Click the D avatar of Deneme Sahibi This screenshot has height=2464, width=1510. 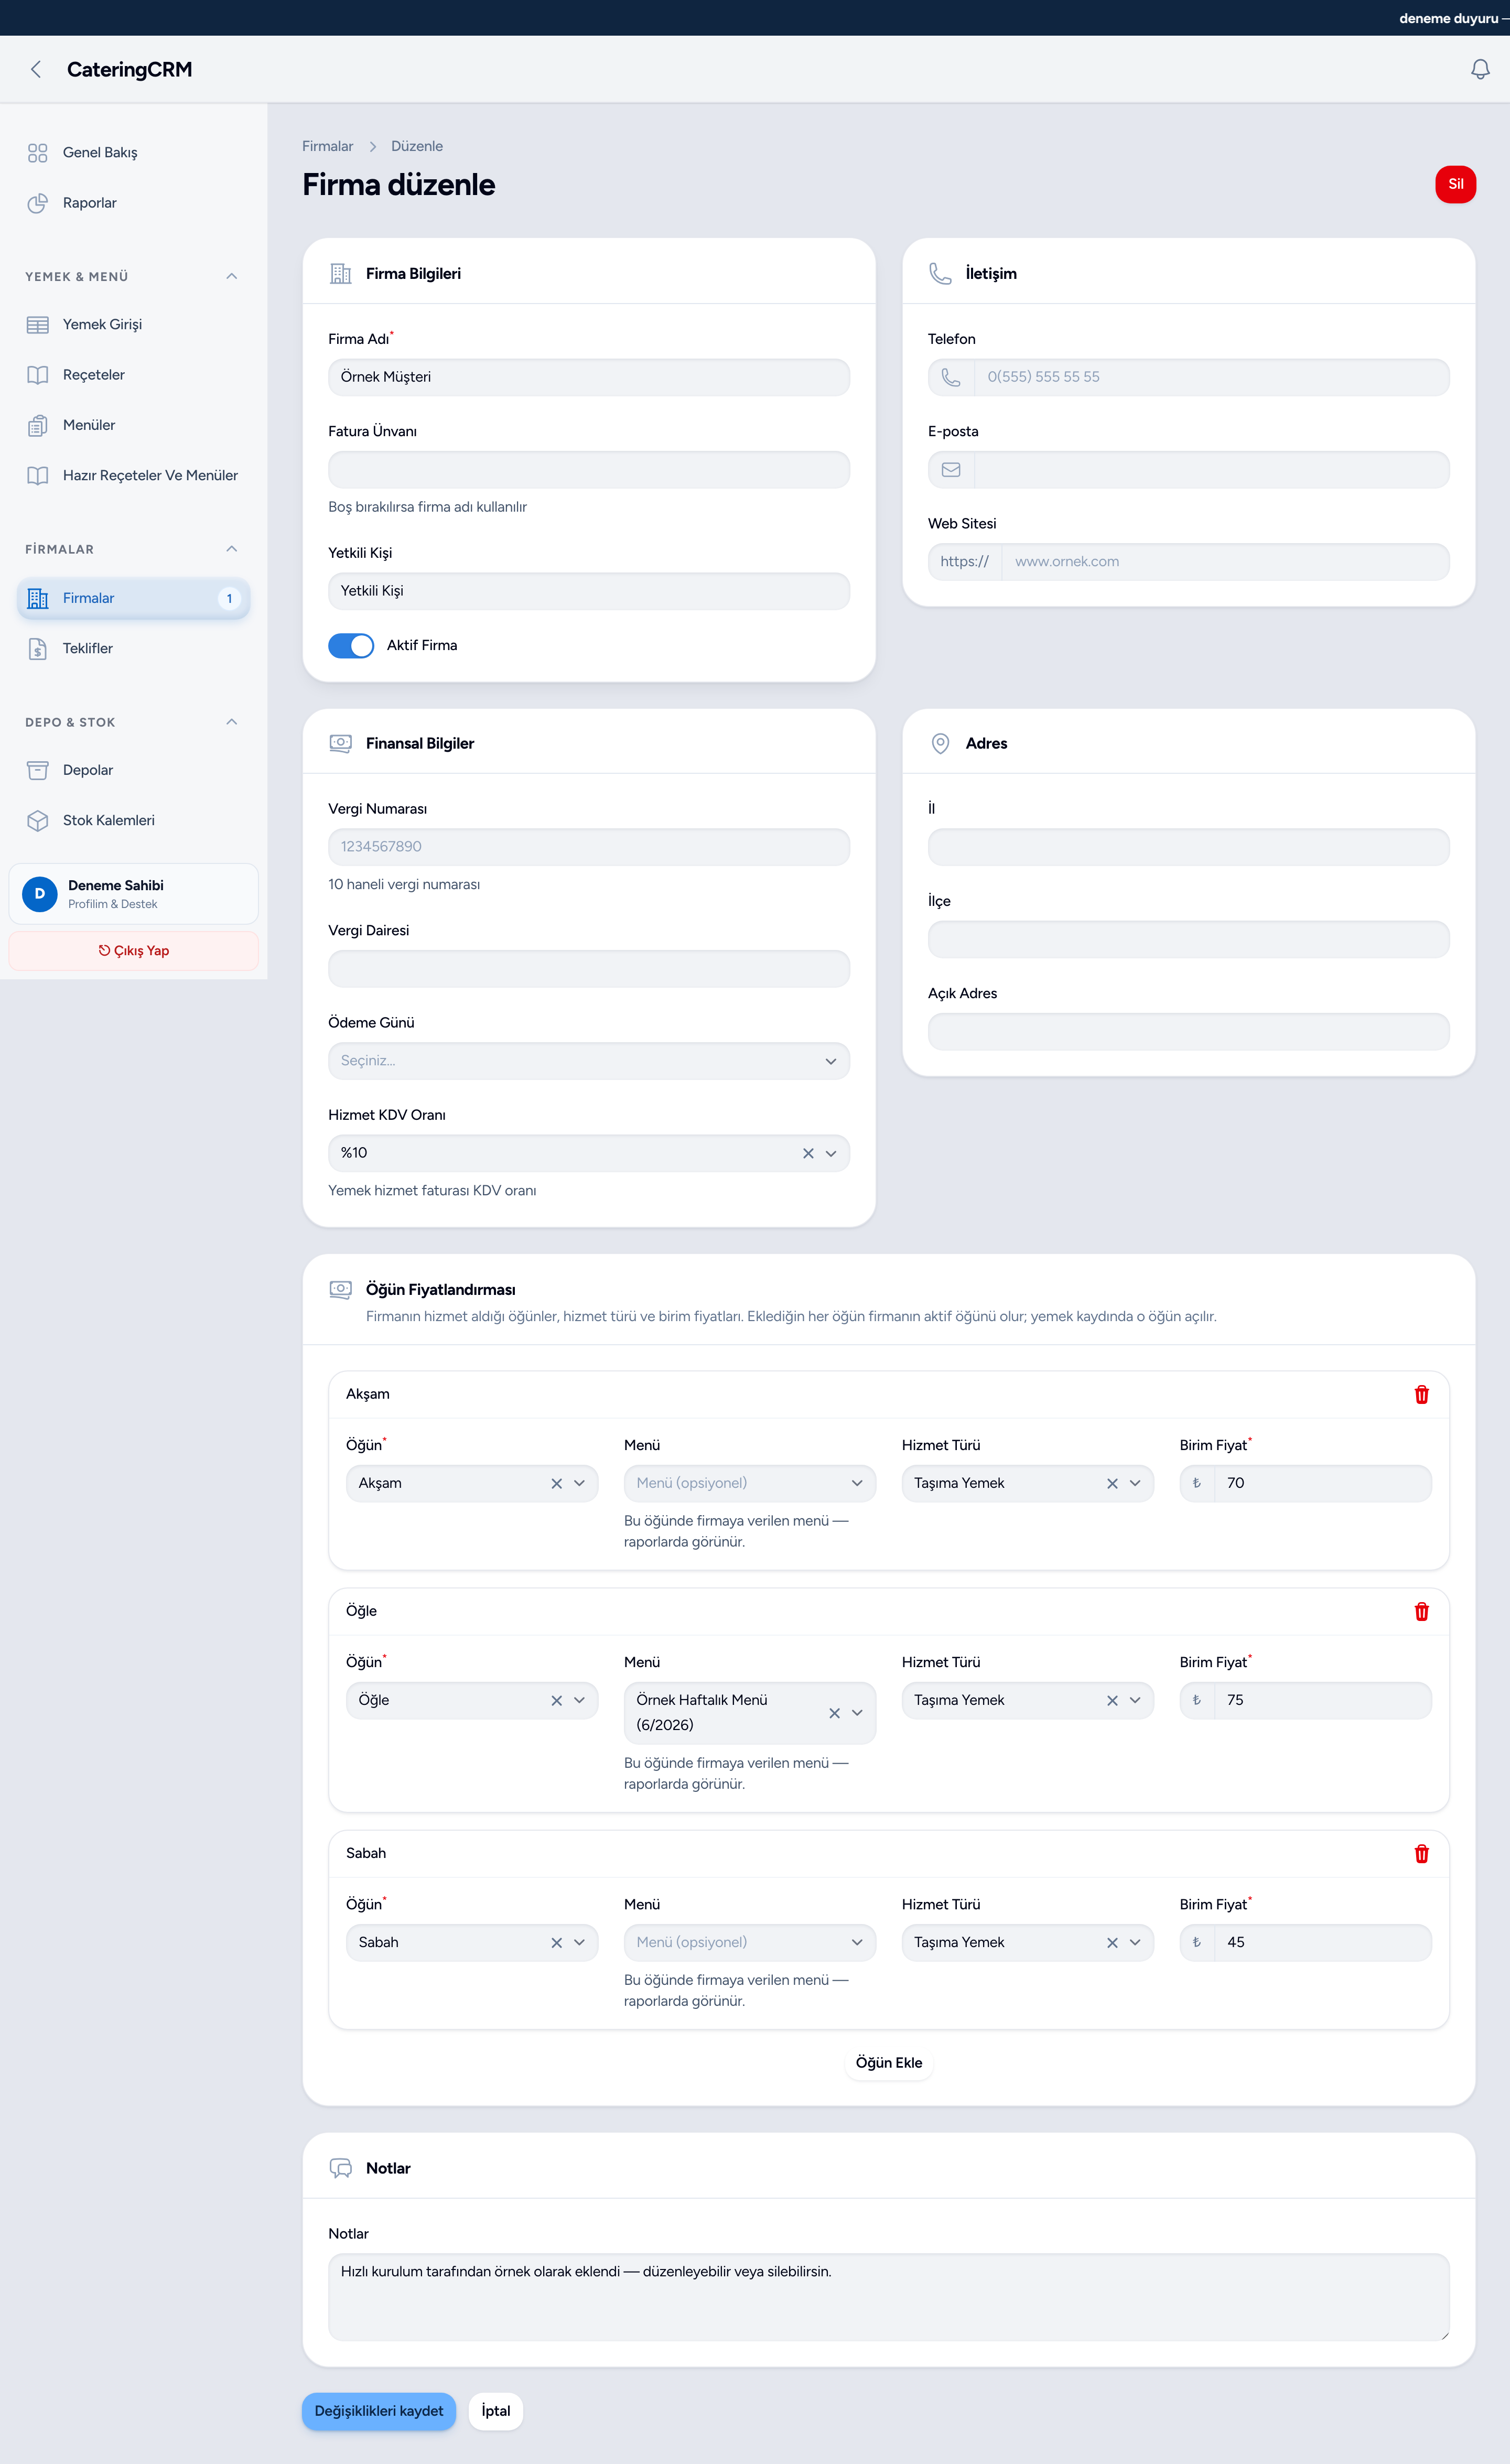coord(40,893)
